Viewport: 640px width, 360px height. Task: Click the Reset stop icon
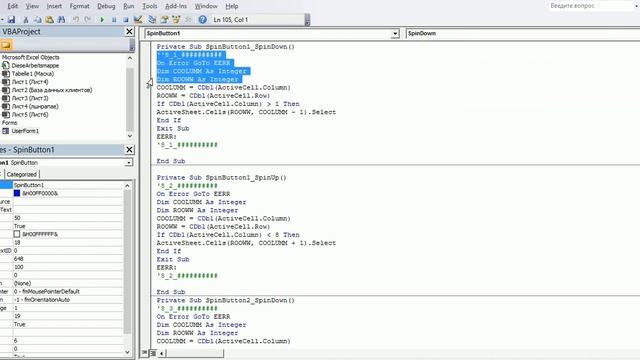tap(126, 20)
